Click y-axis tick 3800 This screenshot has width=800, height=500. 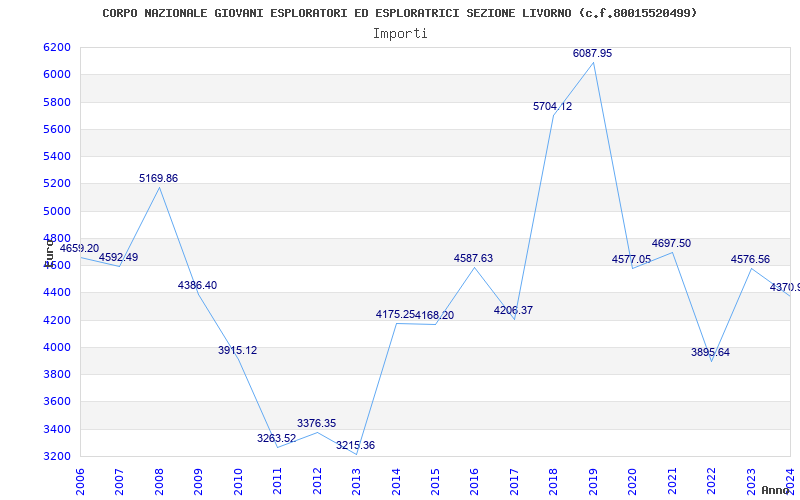click(x=57, y=374)
